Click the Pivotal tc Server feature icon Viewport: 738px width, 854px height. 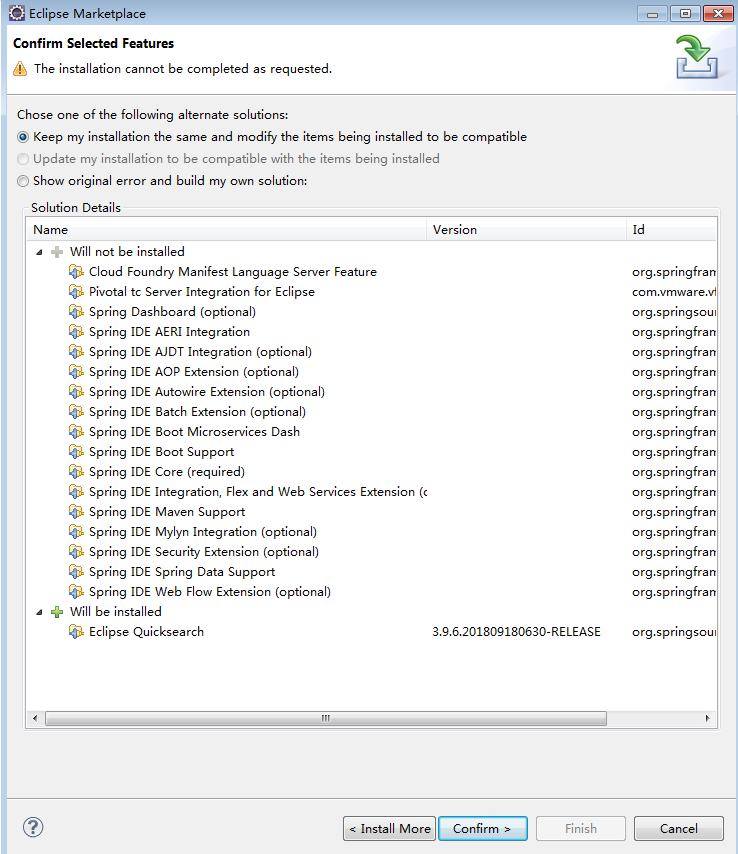tap(76, 291)
